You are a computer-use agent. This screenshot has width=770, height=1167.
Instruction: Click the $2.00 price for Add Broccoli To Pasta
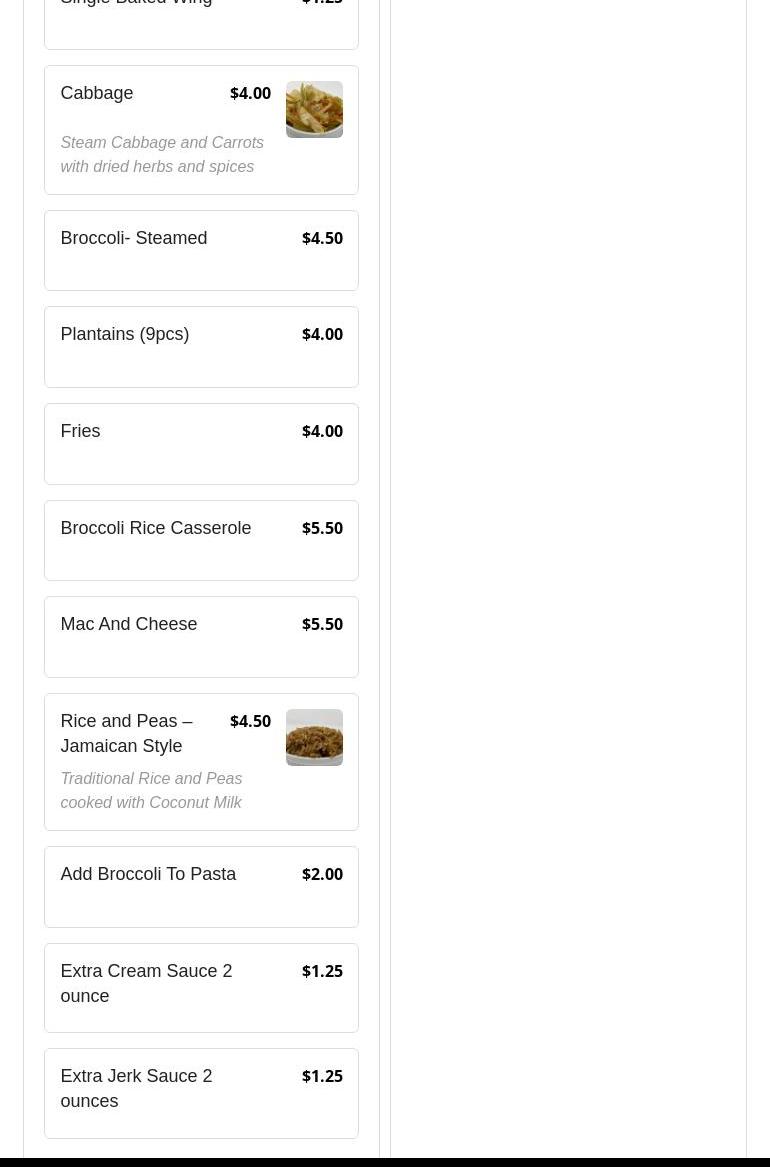pyautogui.click(x=322, y=874)
